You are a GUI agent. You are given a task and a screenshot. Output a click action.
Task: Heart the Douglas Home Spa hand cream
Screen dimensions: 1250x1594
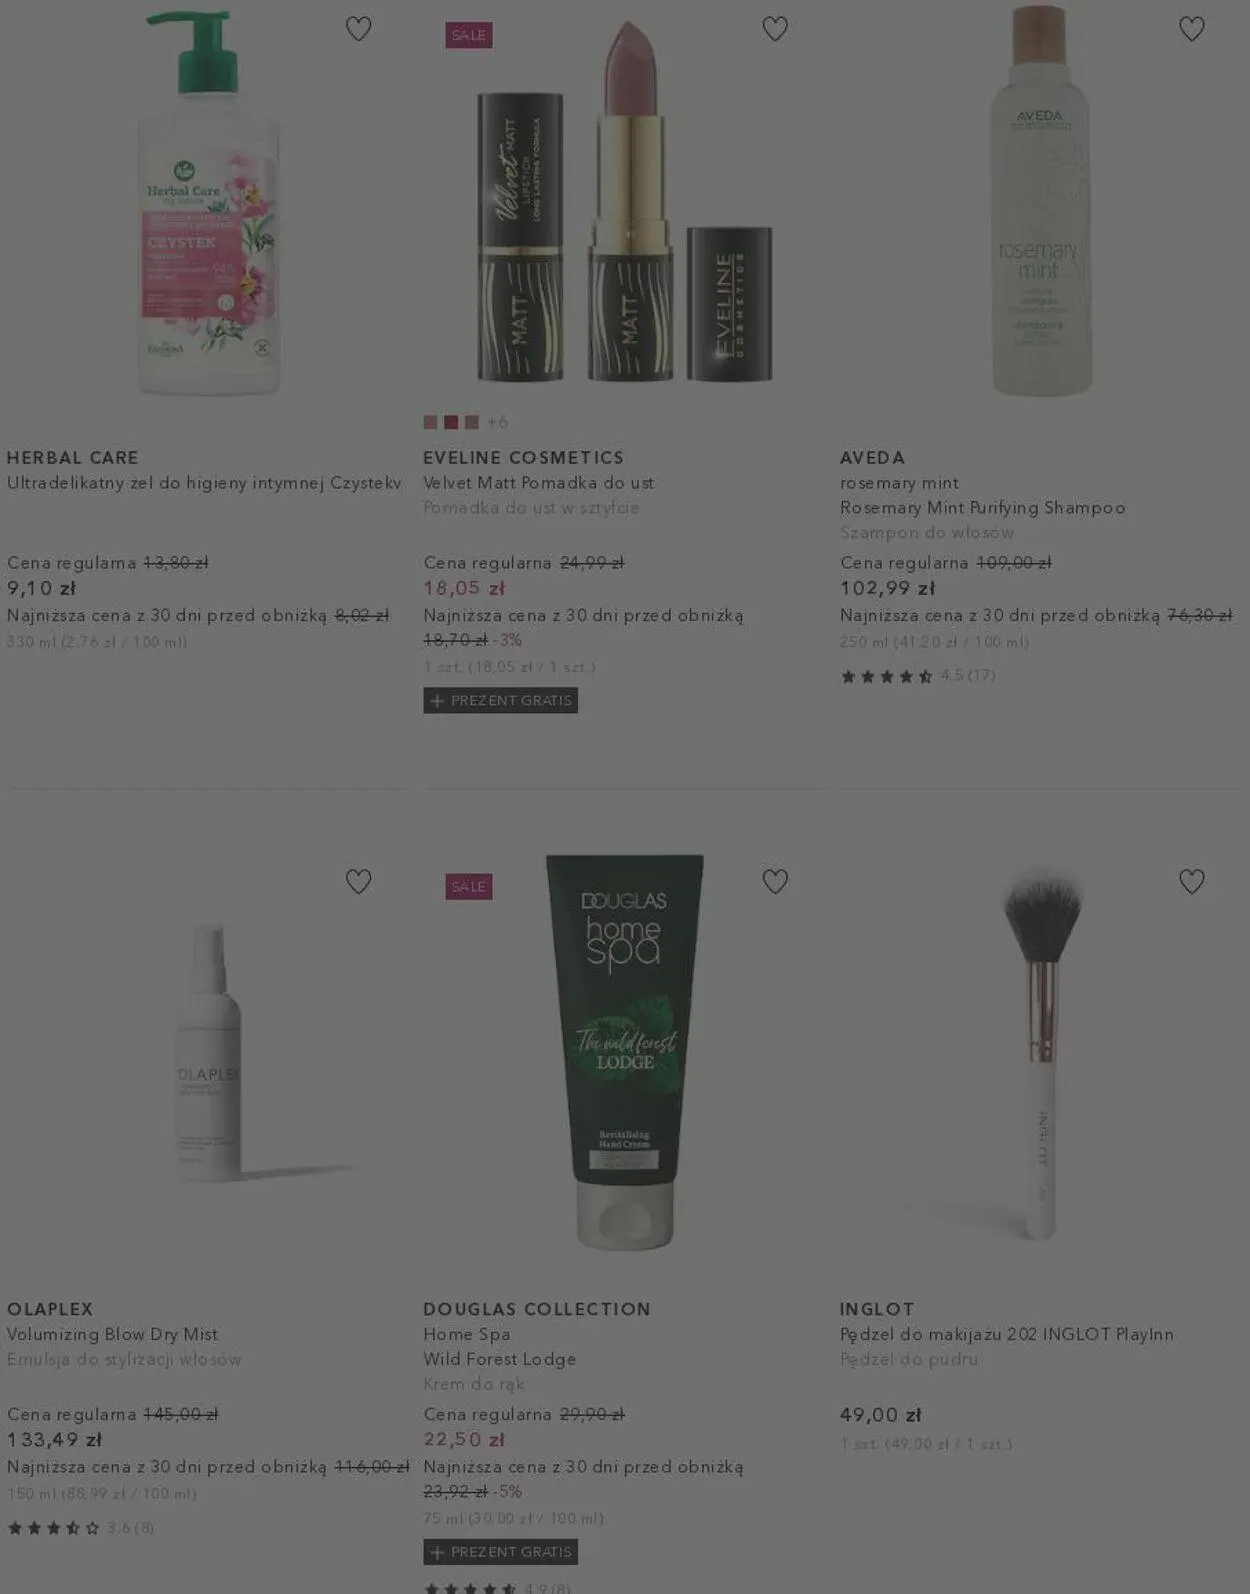coord(775,881)
